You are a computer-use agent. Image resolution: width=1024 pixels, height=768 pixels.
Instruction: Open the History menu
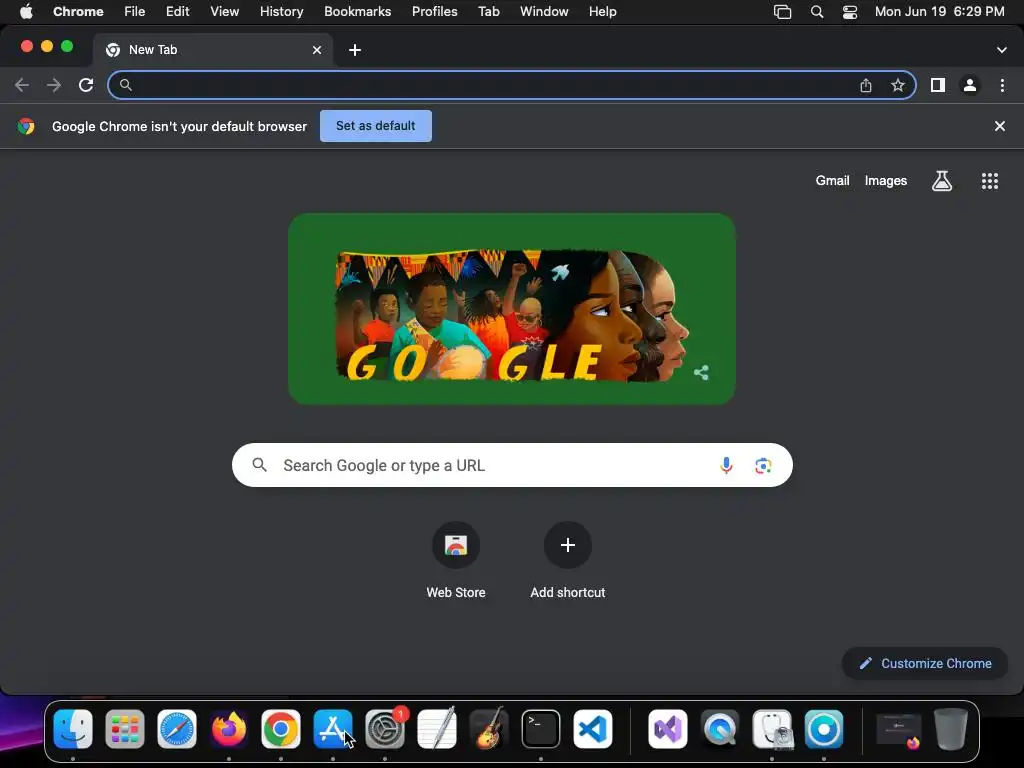281,12
